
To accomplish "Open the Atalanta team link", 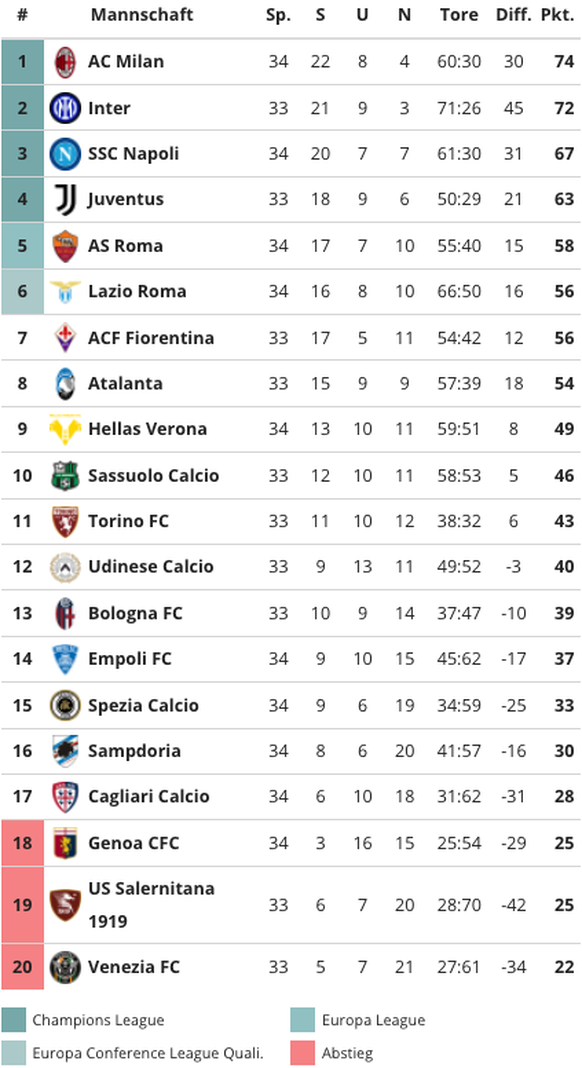I will click(x=125, y=383).
